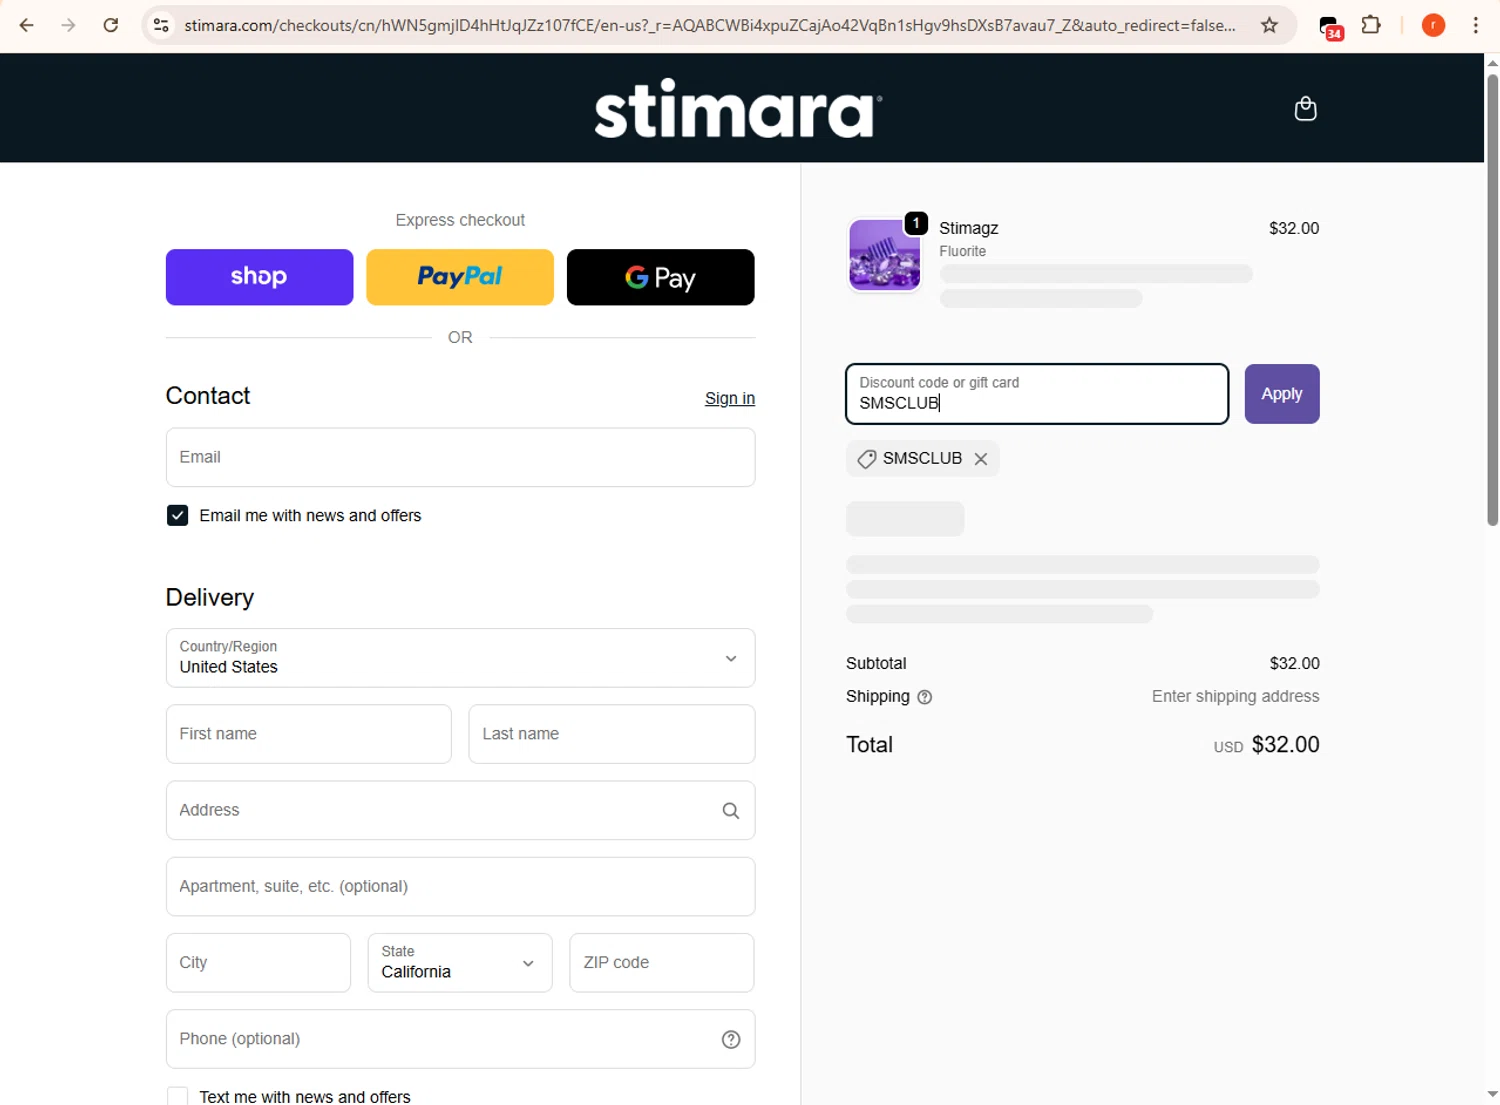Click the ZIP code field
The height and width of the screenshot is (1105, 1500).
pos(661,963)
